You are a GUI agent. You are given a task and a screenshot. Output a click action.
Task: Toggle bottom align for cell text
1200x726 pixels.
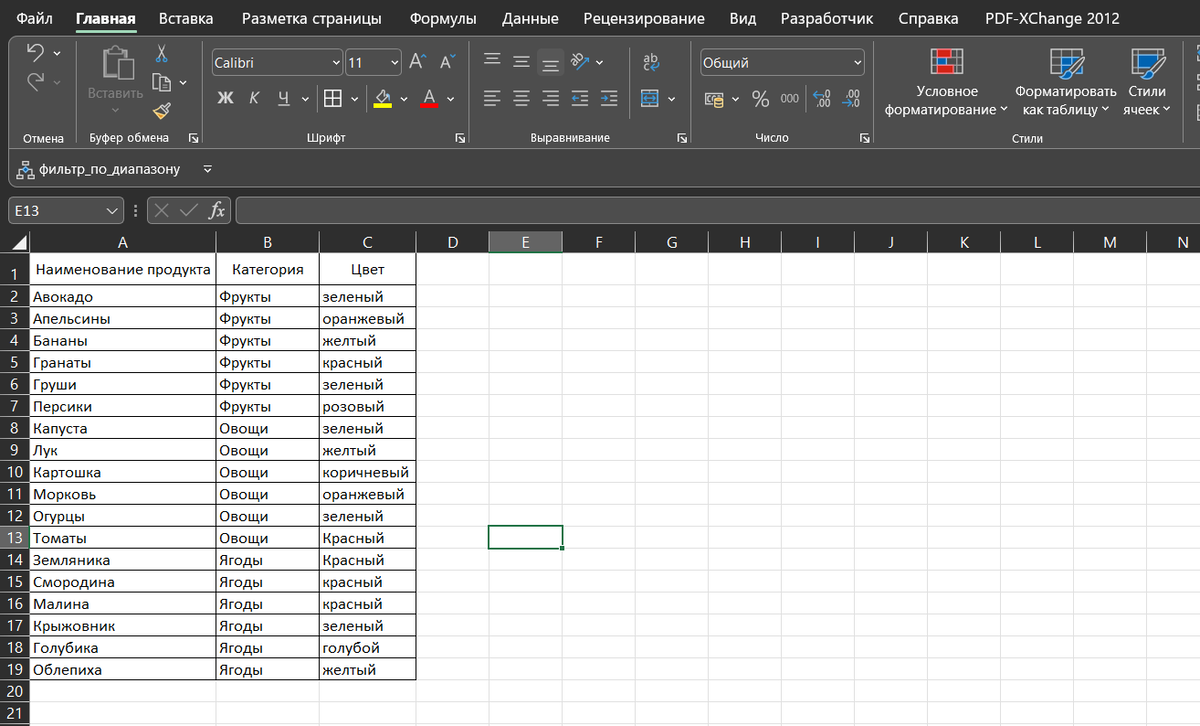(x=550, y=62)
